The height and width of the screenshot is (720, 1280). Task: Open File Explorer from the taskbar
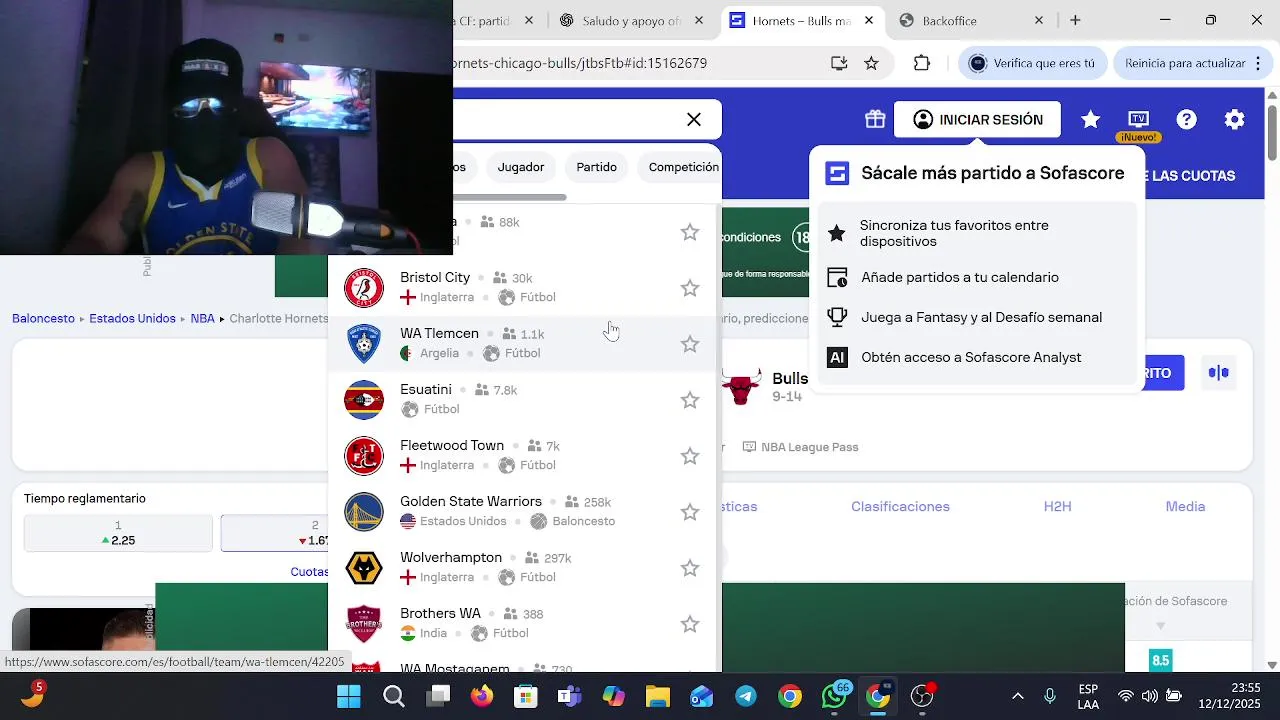pyautogui.click(x=657, y=697)
